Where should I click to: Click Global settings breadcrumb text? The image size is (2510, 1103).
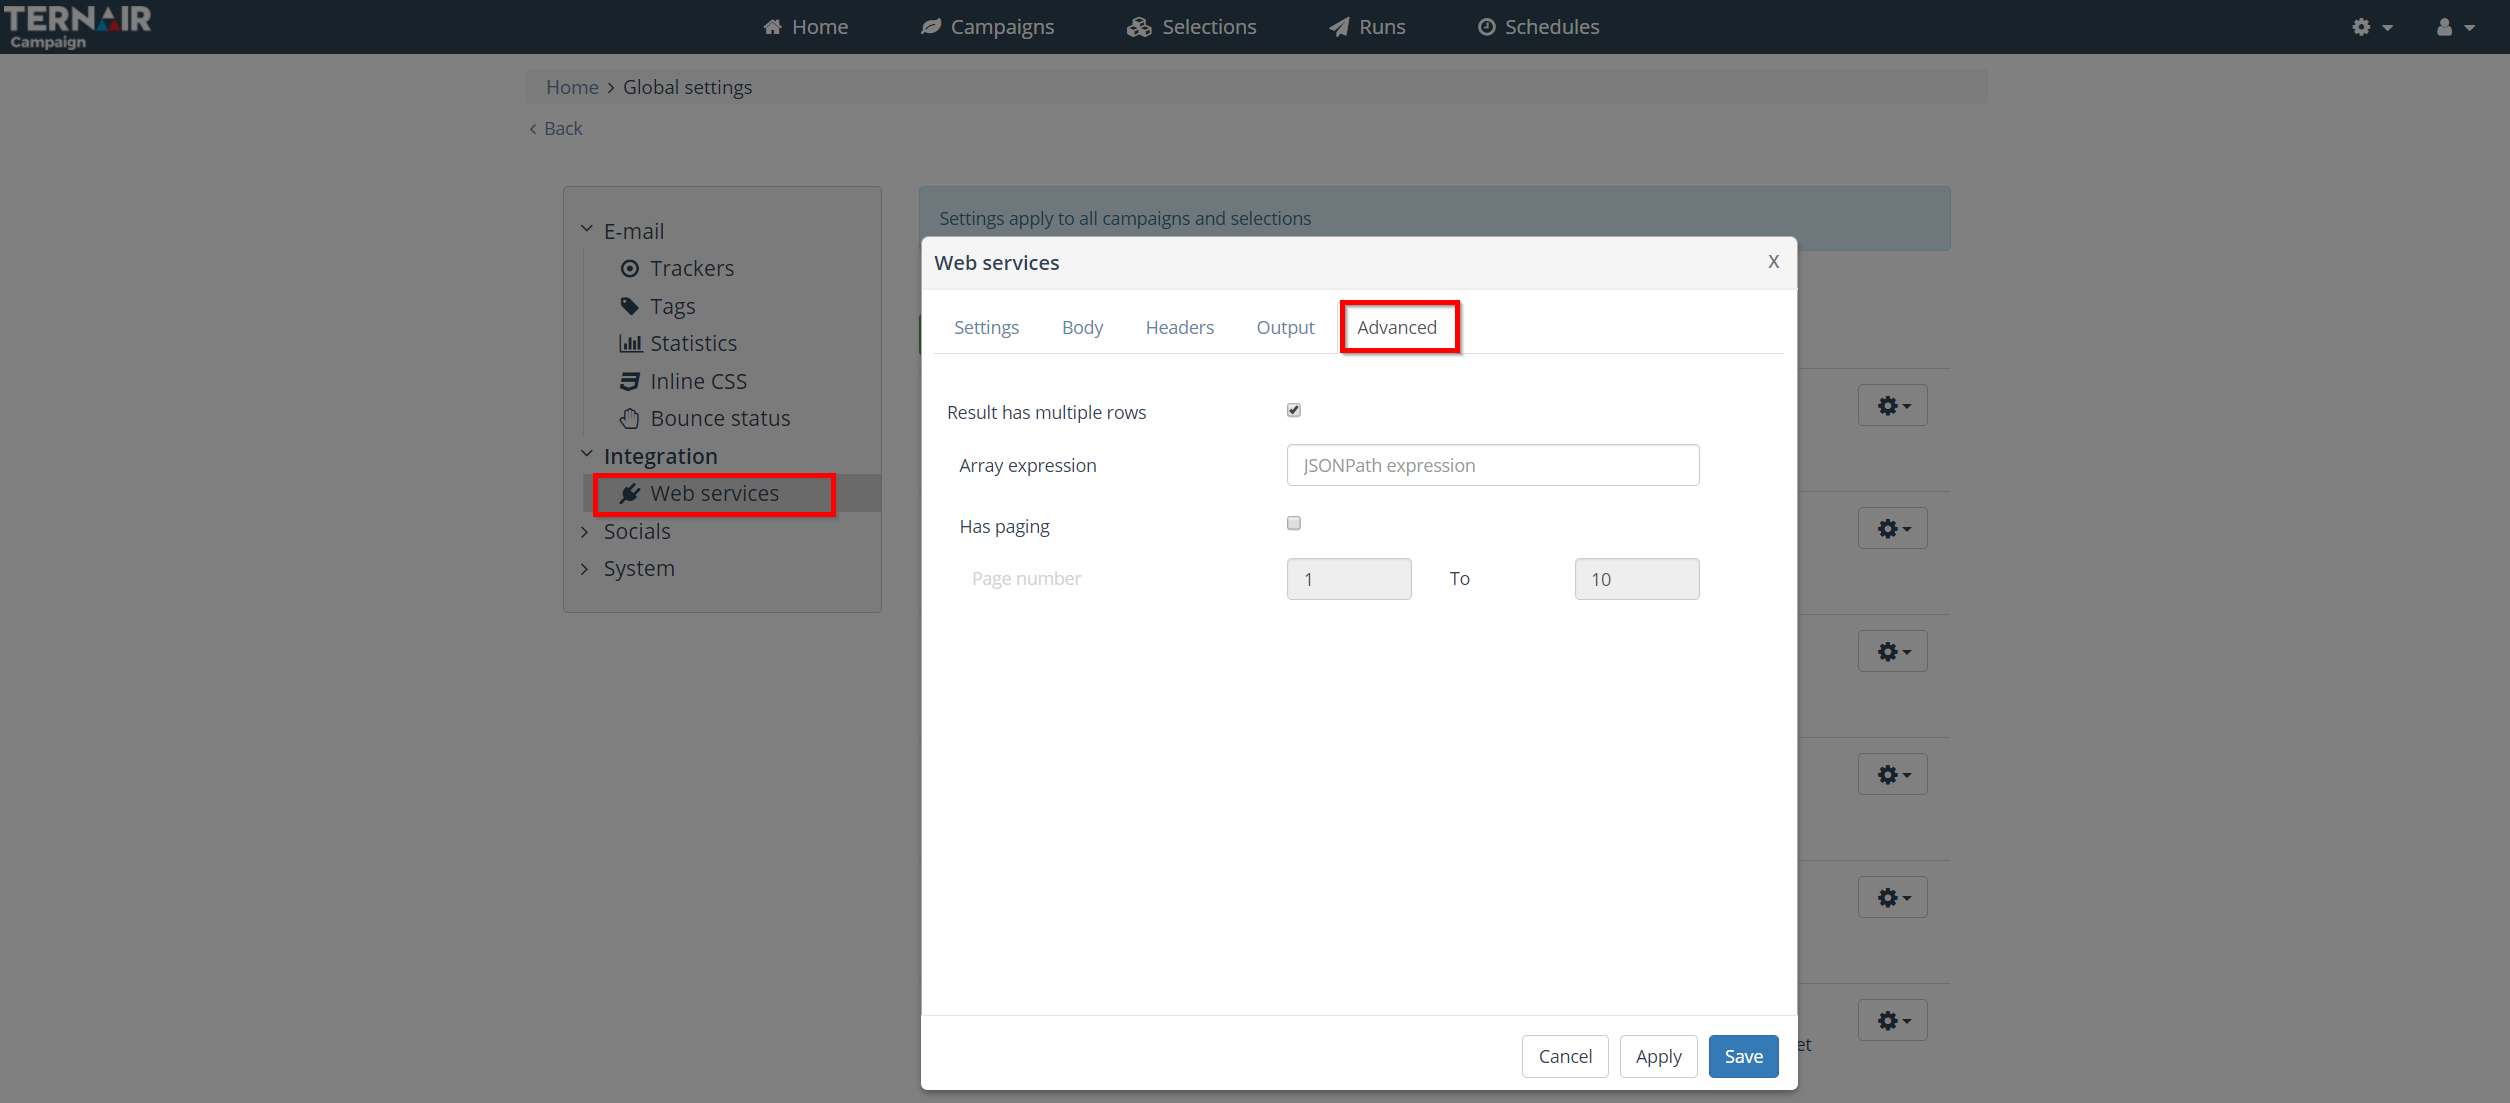tap(688, 87)
